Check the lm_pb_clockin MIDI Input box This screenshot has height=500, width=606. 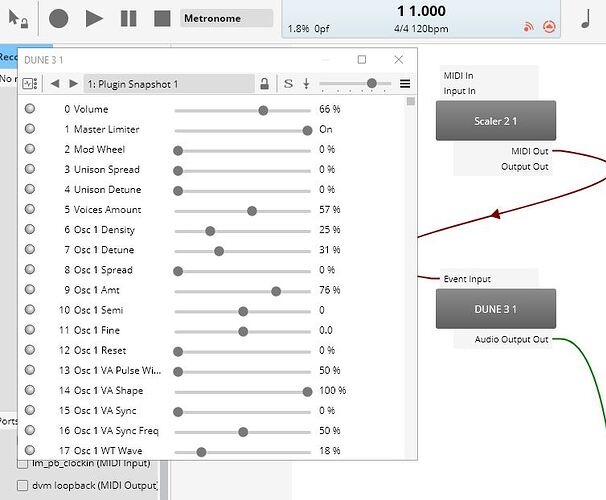click(x=23, y=463)
